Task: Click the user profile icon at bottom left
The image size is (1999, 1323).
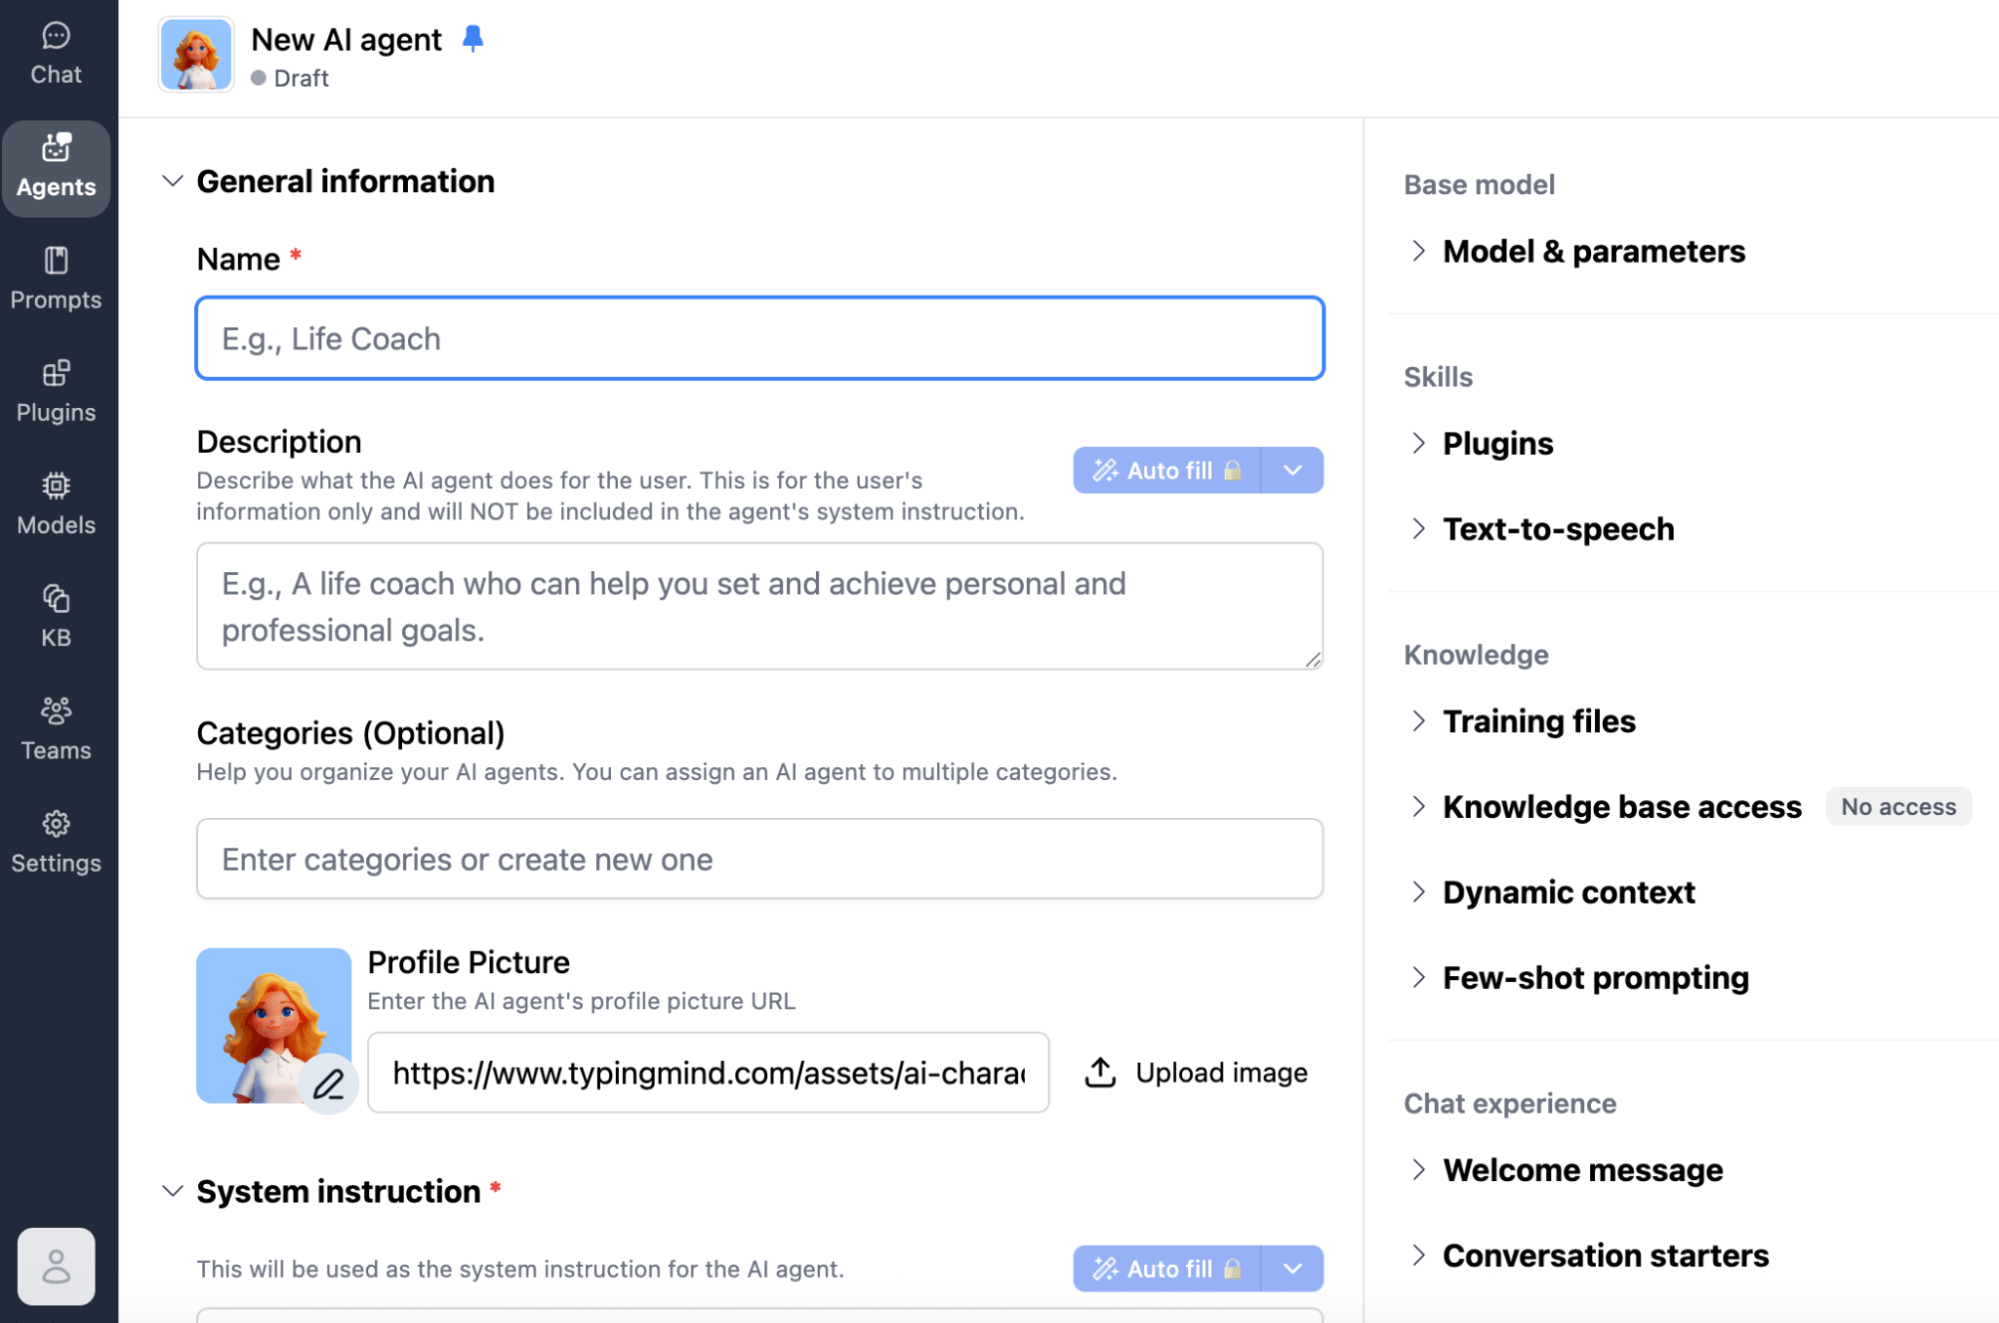Action: tap(55, 1267)
